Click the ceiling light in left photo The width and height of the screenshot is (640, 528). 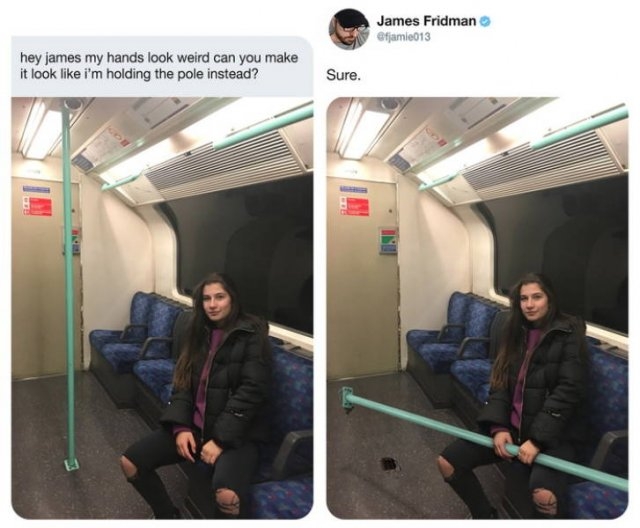coord(41,130)
